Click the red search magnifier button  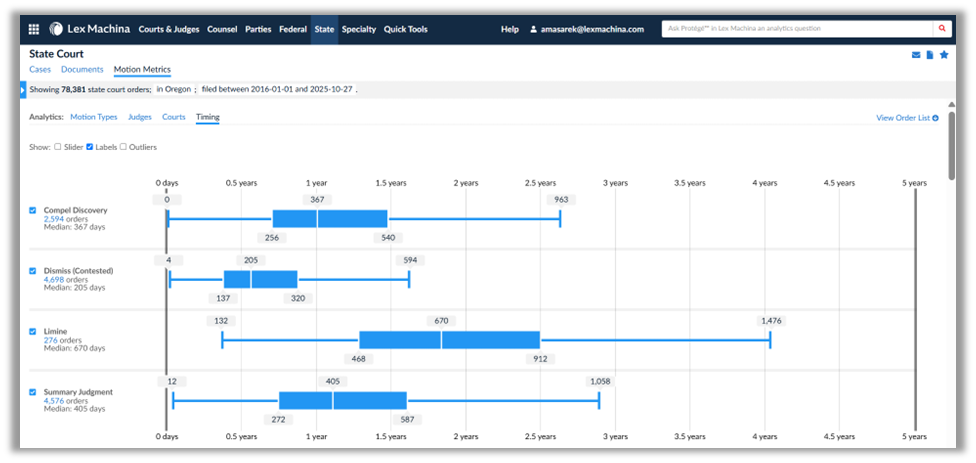pyautogui.click(x=942, y=29)
